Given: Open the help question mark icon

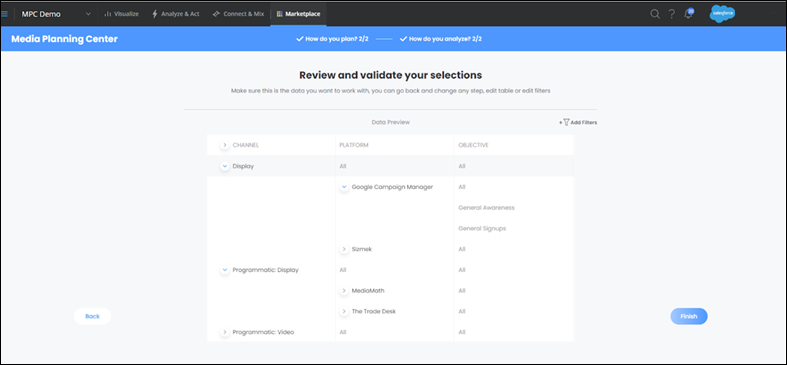Looking at the screenshot, I should pyautogui.click(x=672, y=14).
